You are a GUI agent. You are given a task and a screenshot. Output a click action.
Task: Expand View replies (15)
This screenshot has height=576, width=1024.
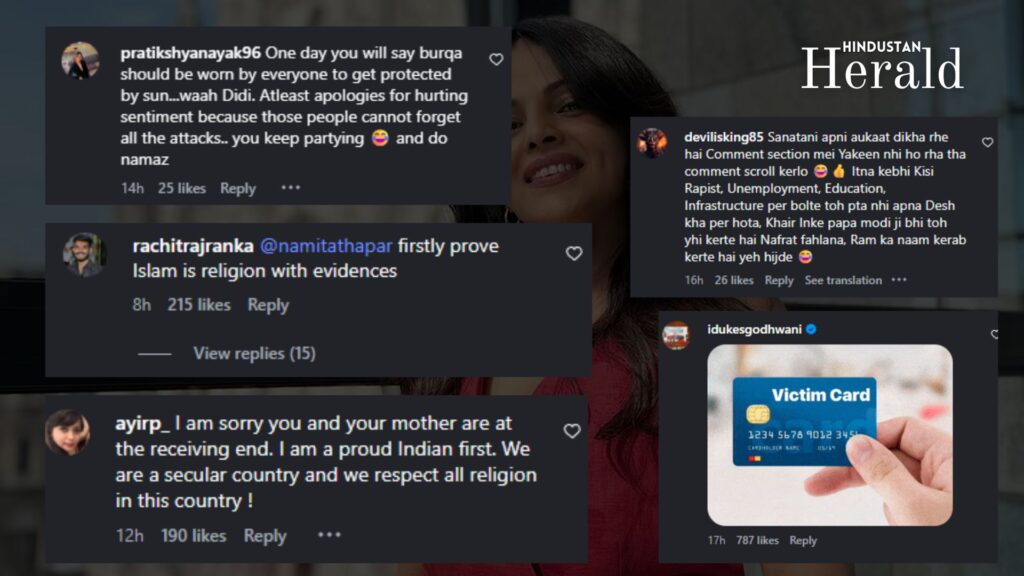[254, 353]
